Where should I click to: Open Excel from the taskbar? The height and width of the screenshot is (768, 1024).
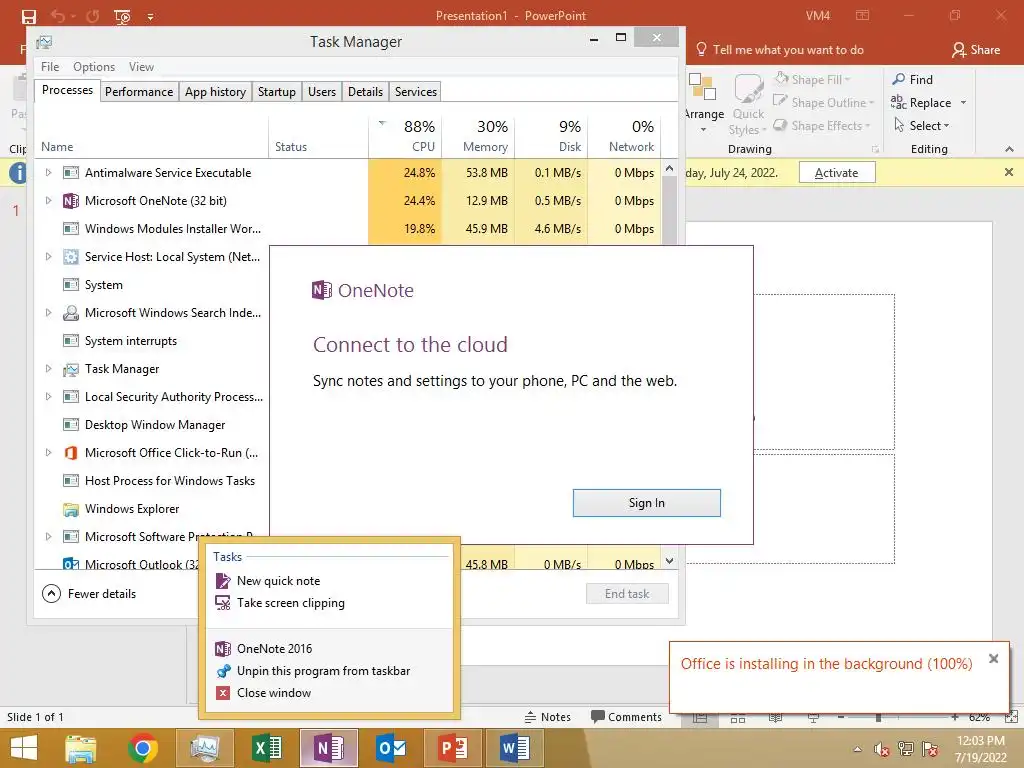click(x=267, y=748)
